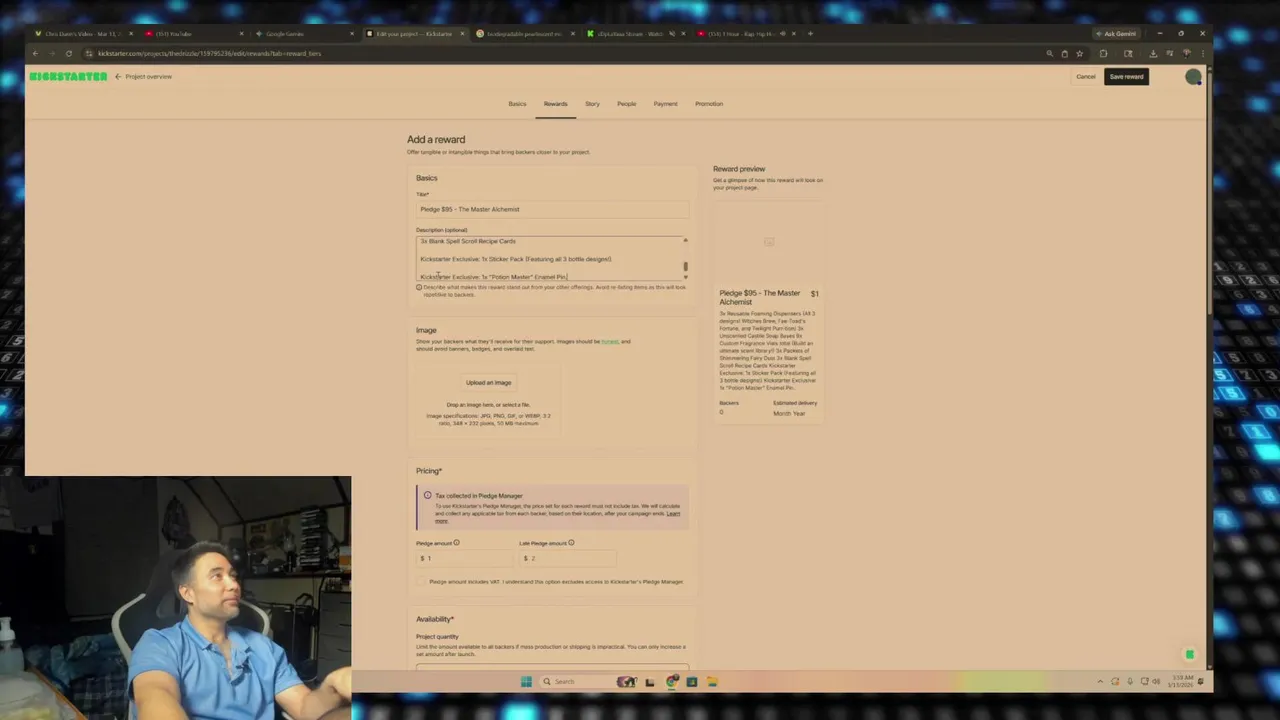Click the Pledge amount input field
1280x720 pixels.
[x=463, y=558]
